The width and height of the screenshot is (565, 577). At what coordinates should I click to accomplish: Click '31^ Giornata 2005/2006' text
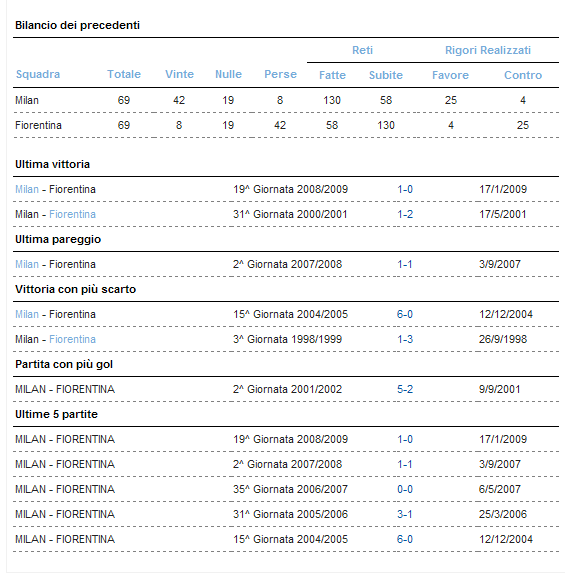pyautogui.click(x=290, y=514)
